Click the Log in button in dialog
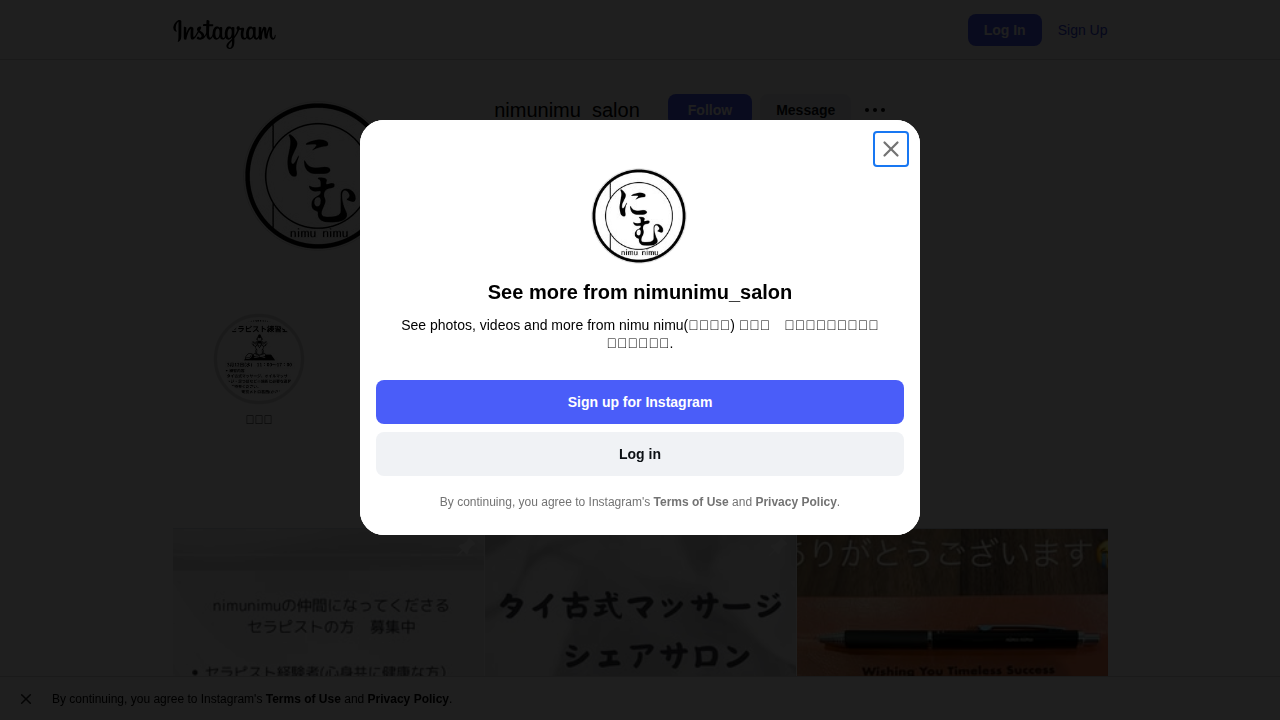The image size is (1280, 720). (640, 454)
